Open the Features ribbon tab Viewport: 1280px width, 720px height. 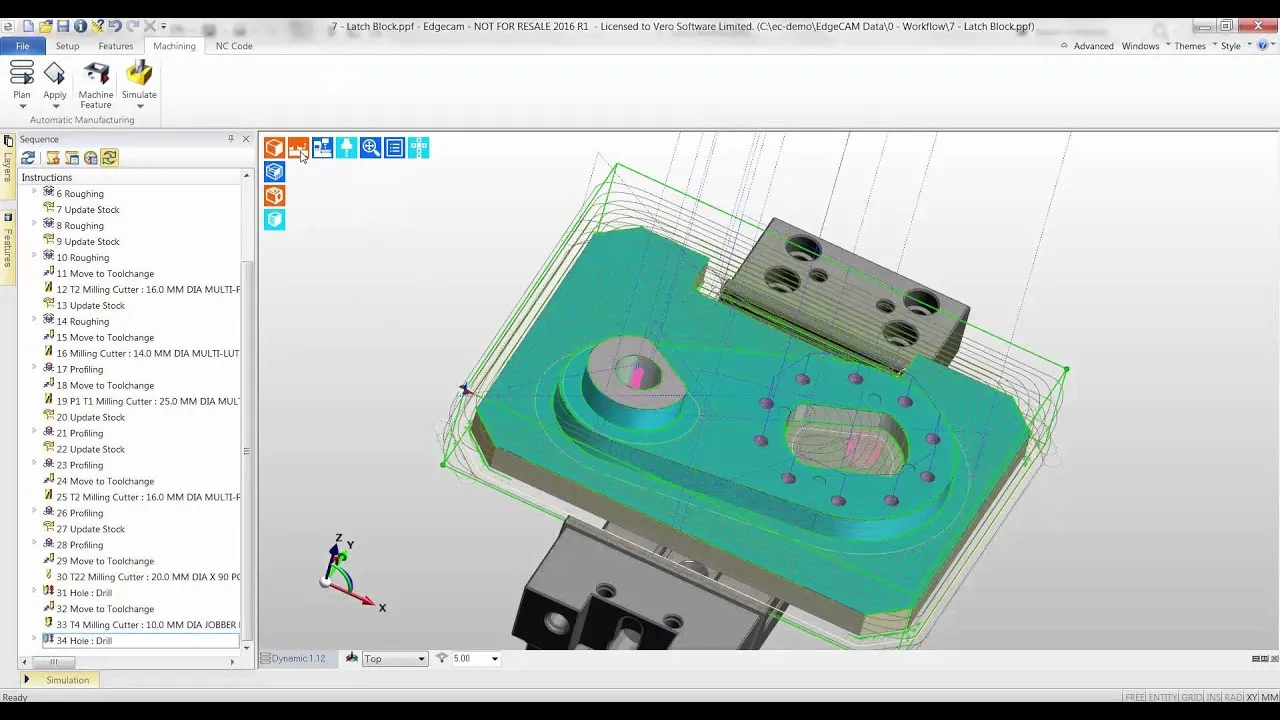[115, 46]
